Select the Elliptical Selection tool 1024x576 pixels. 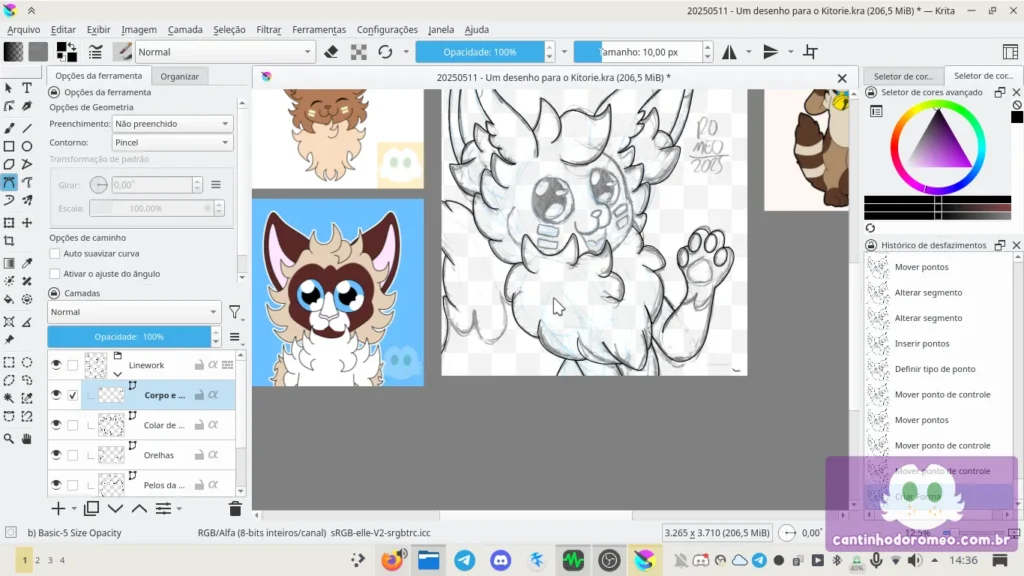27,362
